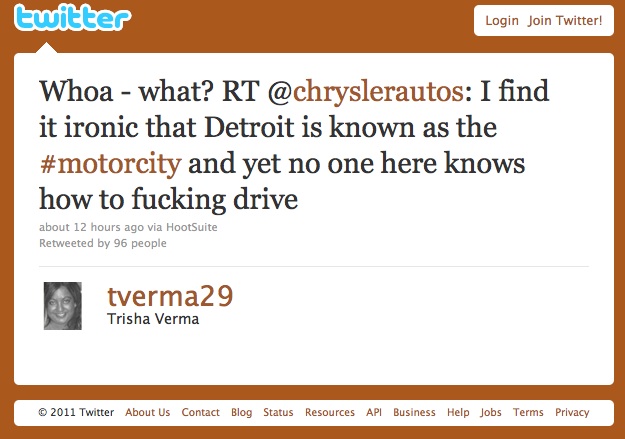Click the Terms footer link
Viewport: 625px width, 439px height.
coord(528,412)
